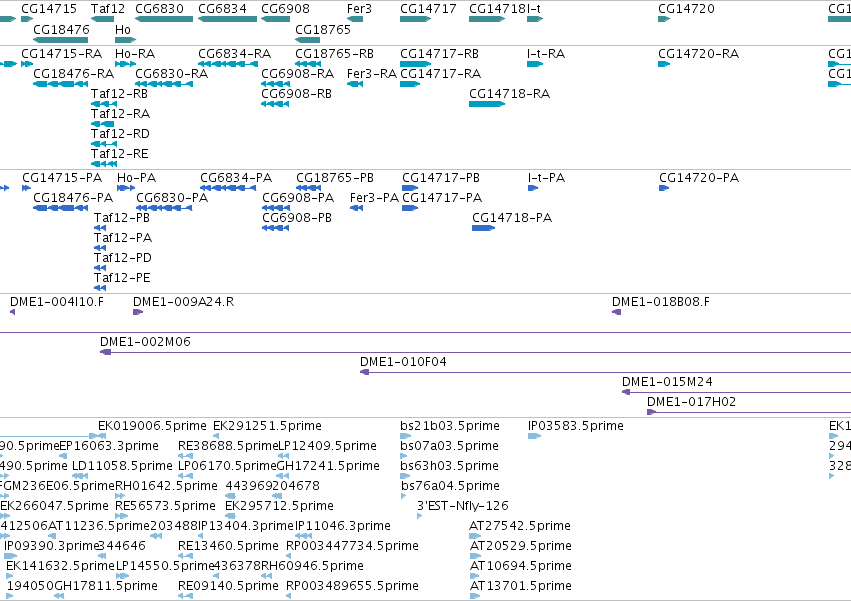Open transcript CG14718-RA label
Viewport: 851px width, 601px height.
[509, 94]
